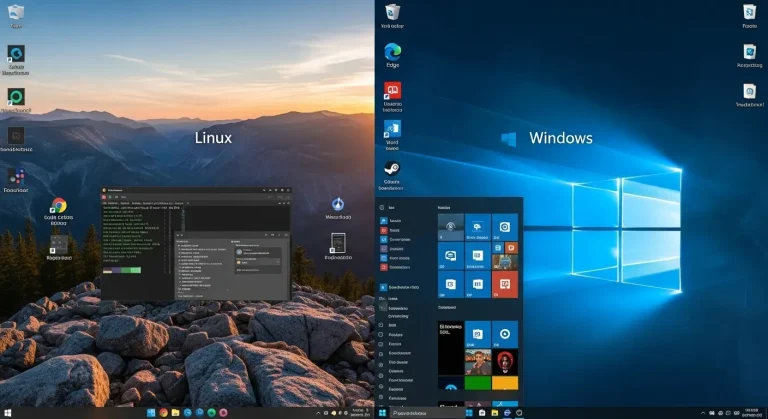Open the red app icon below Edge
The image size is (768, 419).
pyautogui.click(x=392, y=91)
